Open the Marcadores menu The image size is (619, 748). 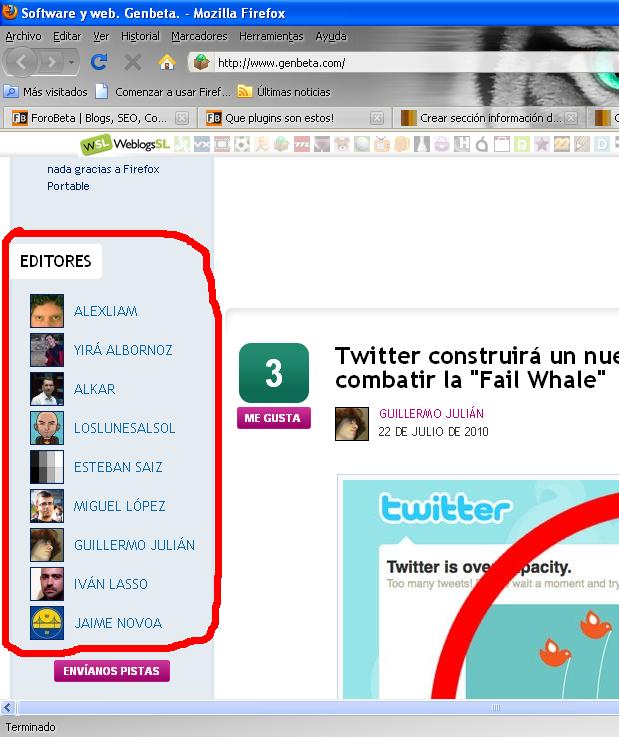click(x=199, y=36)
